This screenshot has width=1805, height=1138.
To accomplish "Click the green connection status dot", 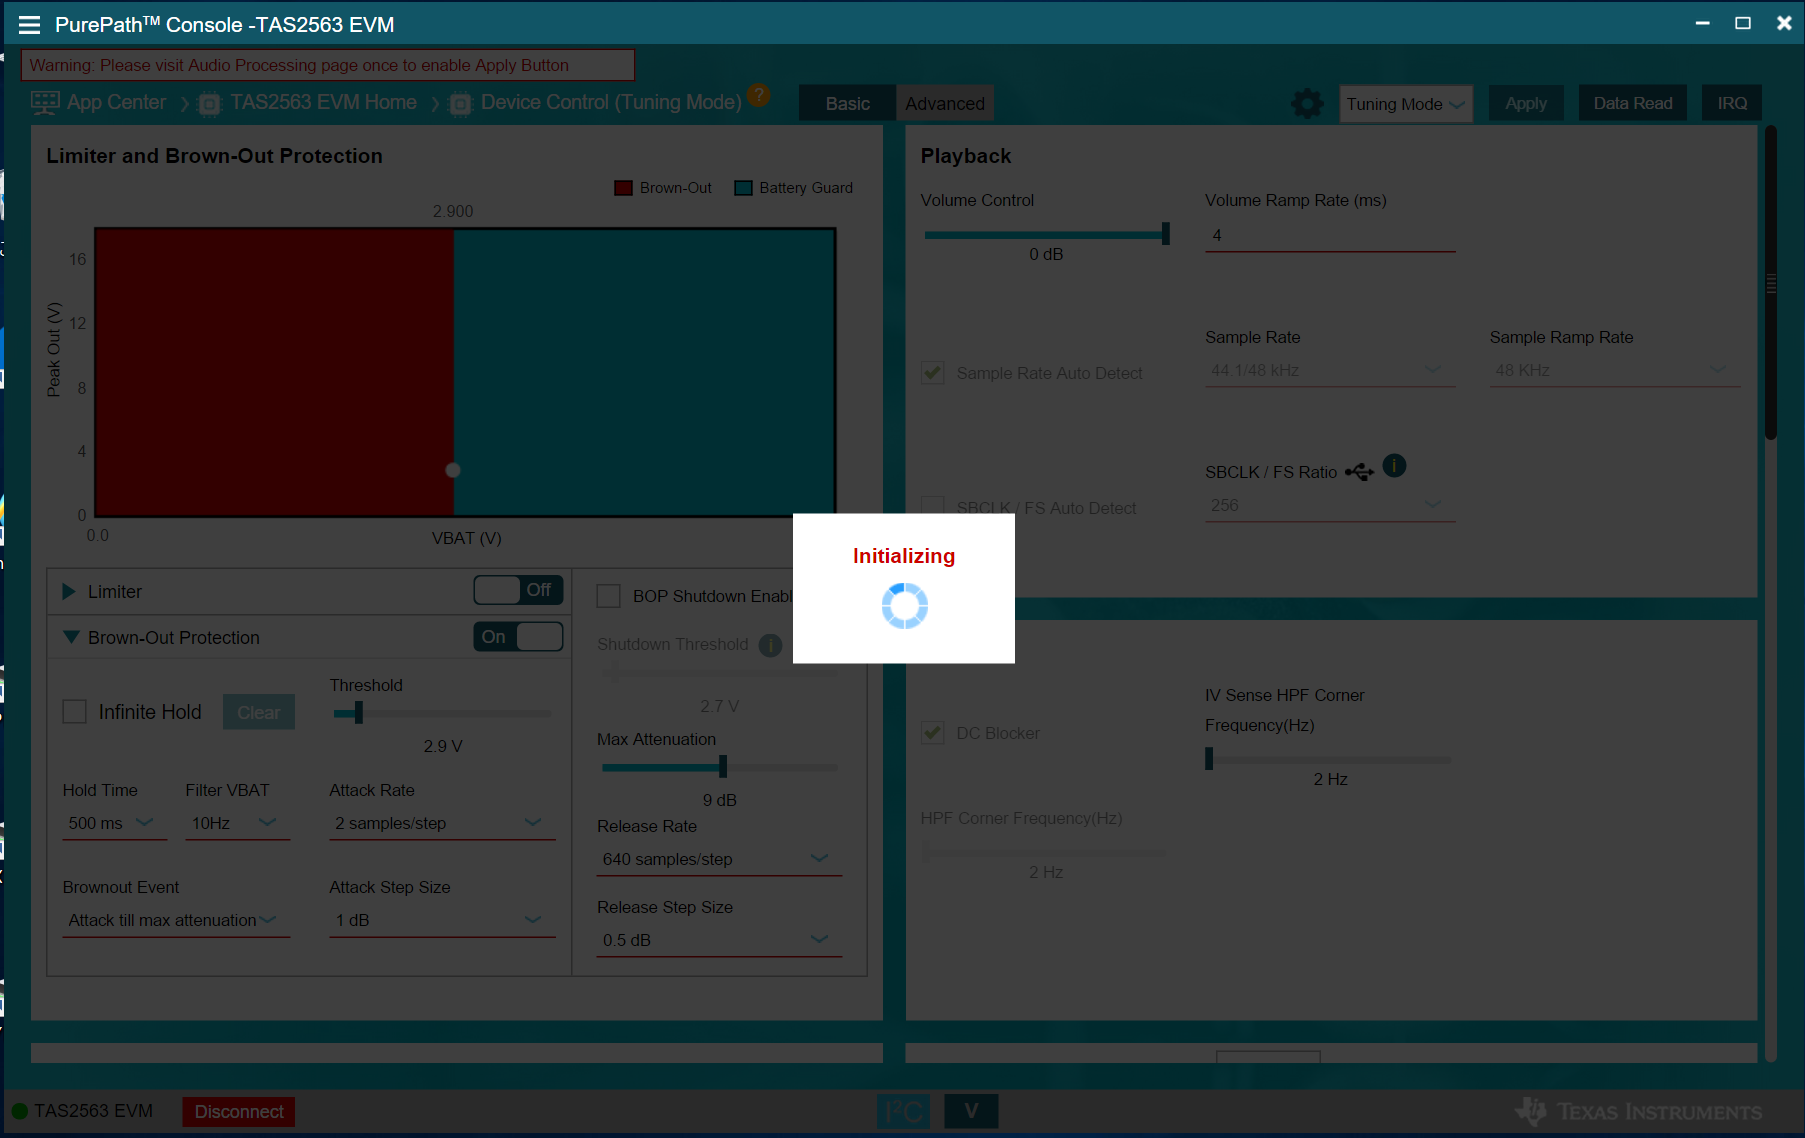I will click(19, 1111).
